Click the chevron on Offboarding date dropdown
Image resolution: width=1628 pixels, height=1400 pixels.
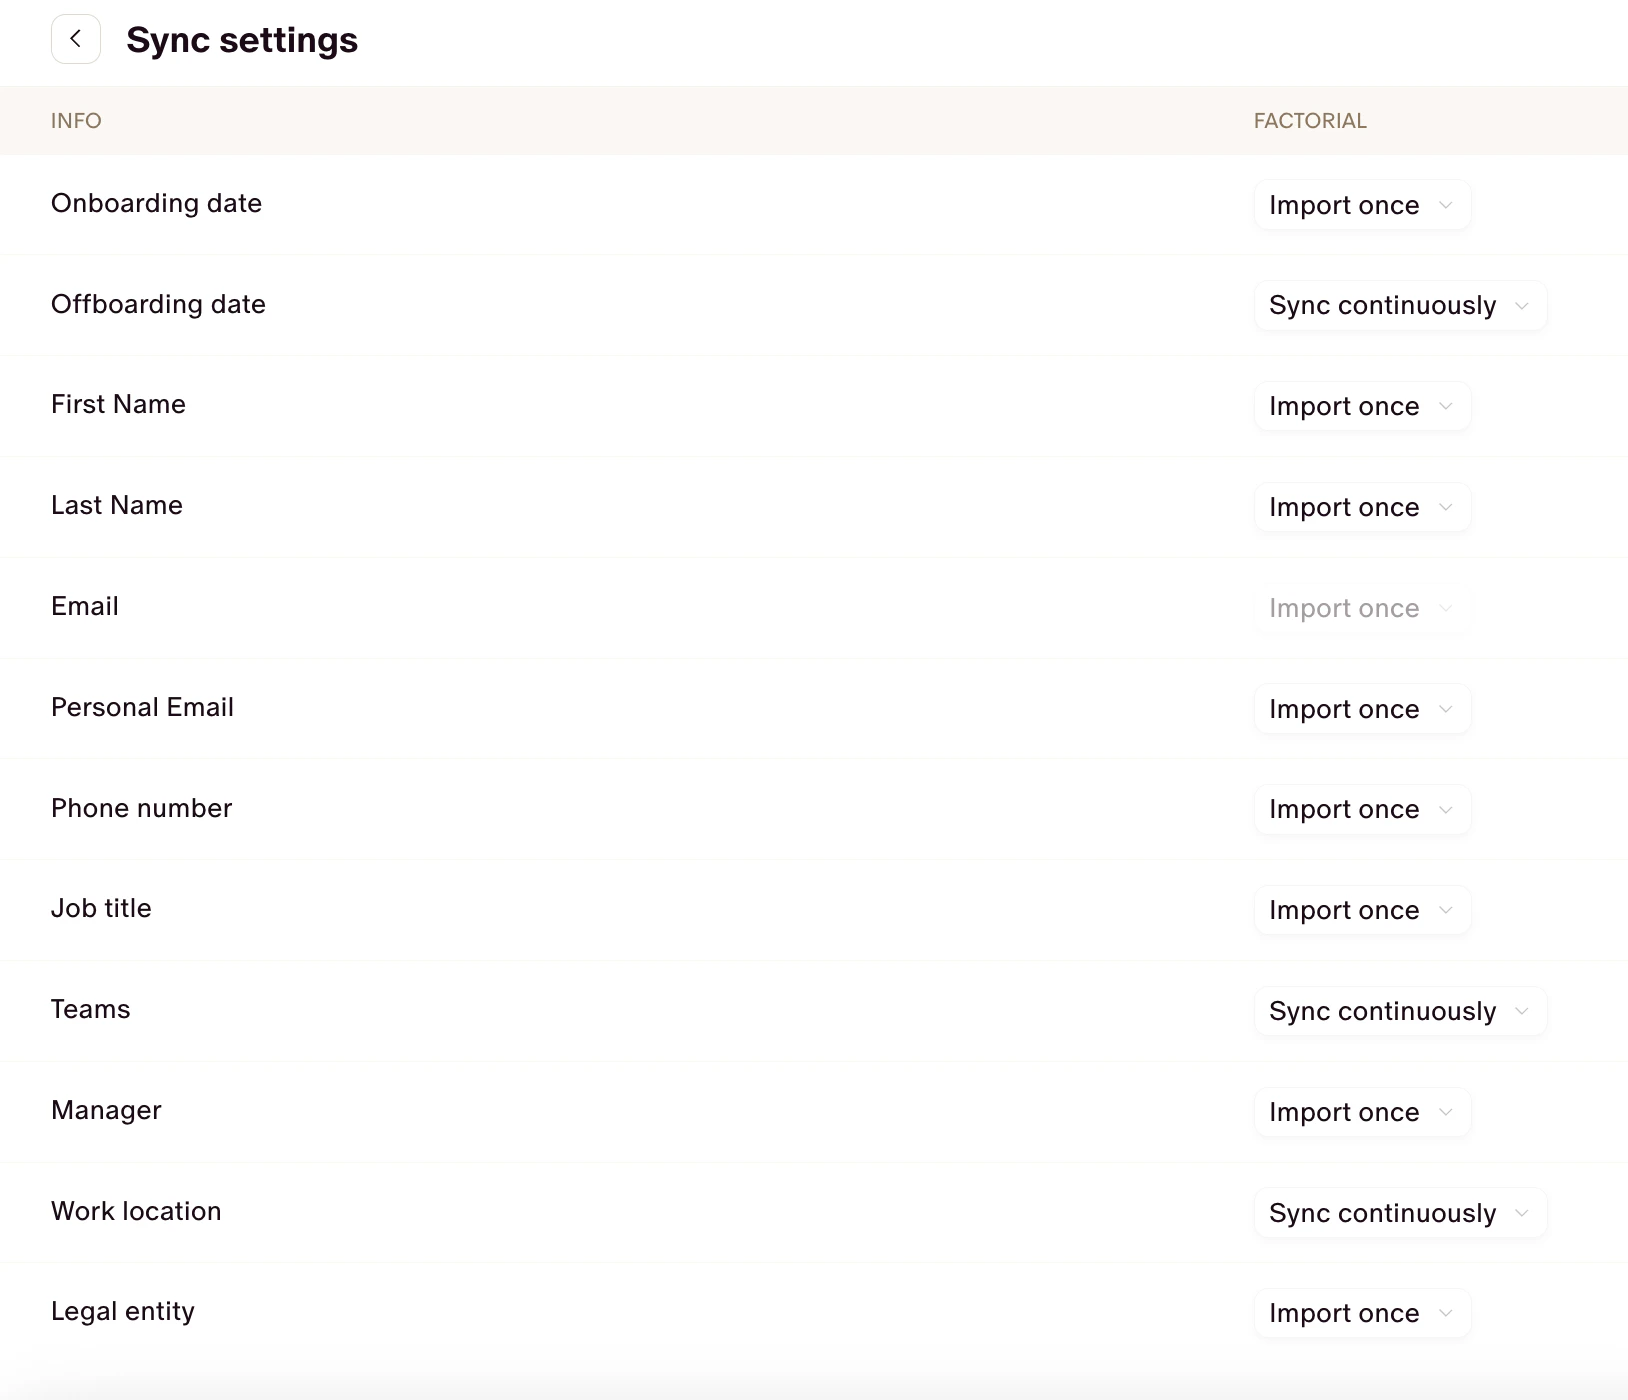pyautogui.click(x=1523, y=305)
